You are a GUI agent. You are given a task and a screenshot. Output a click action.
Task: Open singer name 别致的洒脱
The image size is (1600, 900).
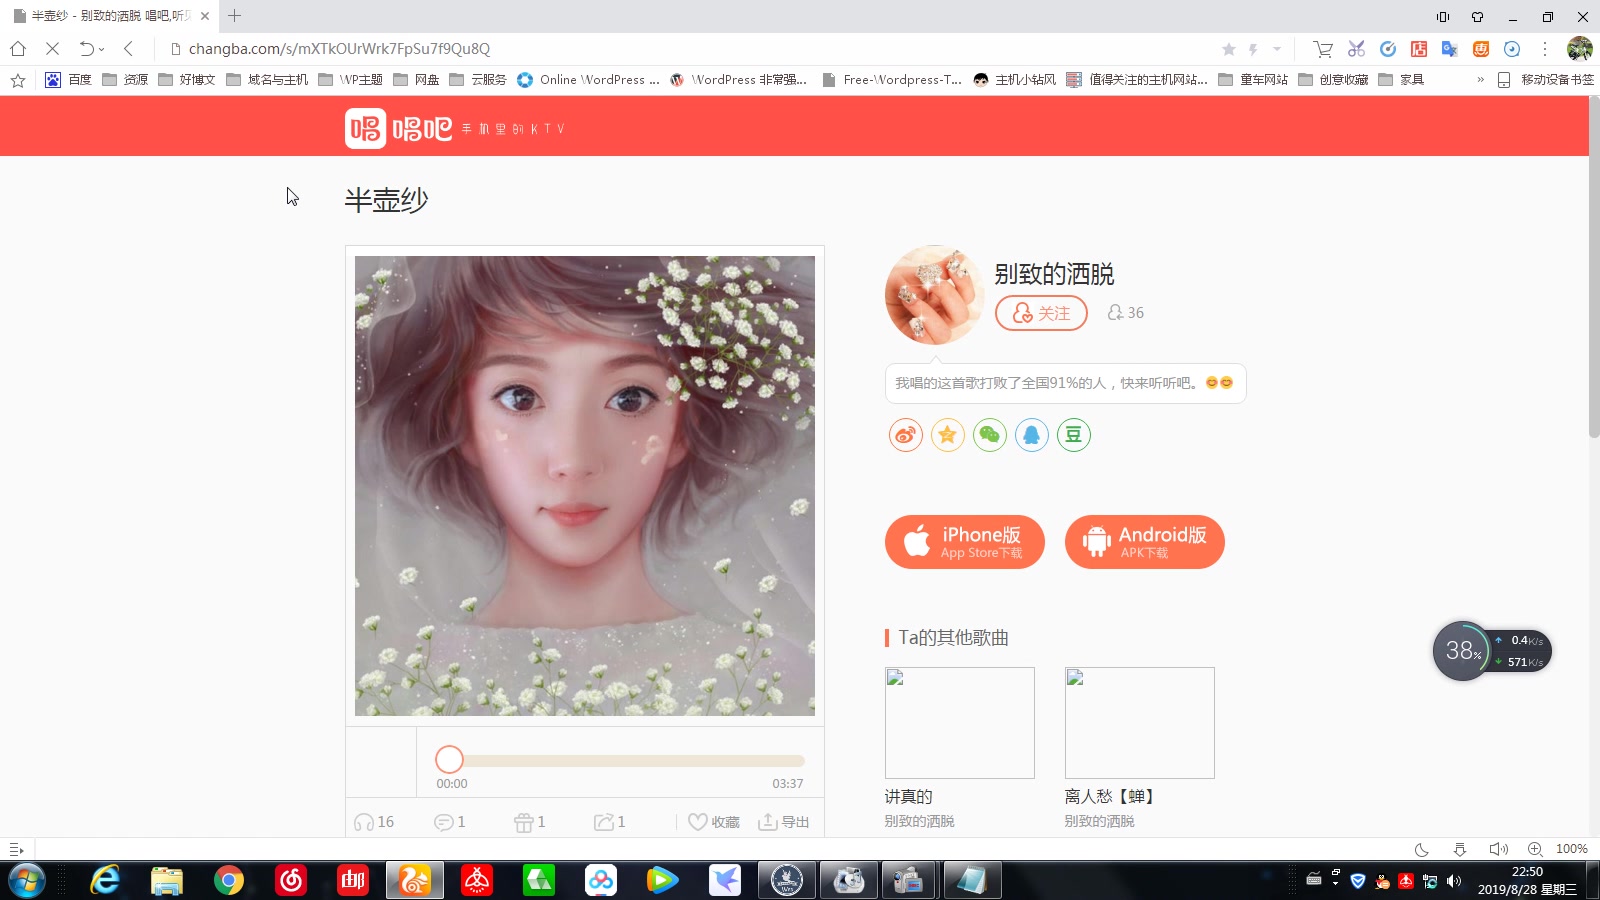point(1054,274)
